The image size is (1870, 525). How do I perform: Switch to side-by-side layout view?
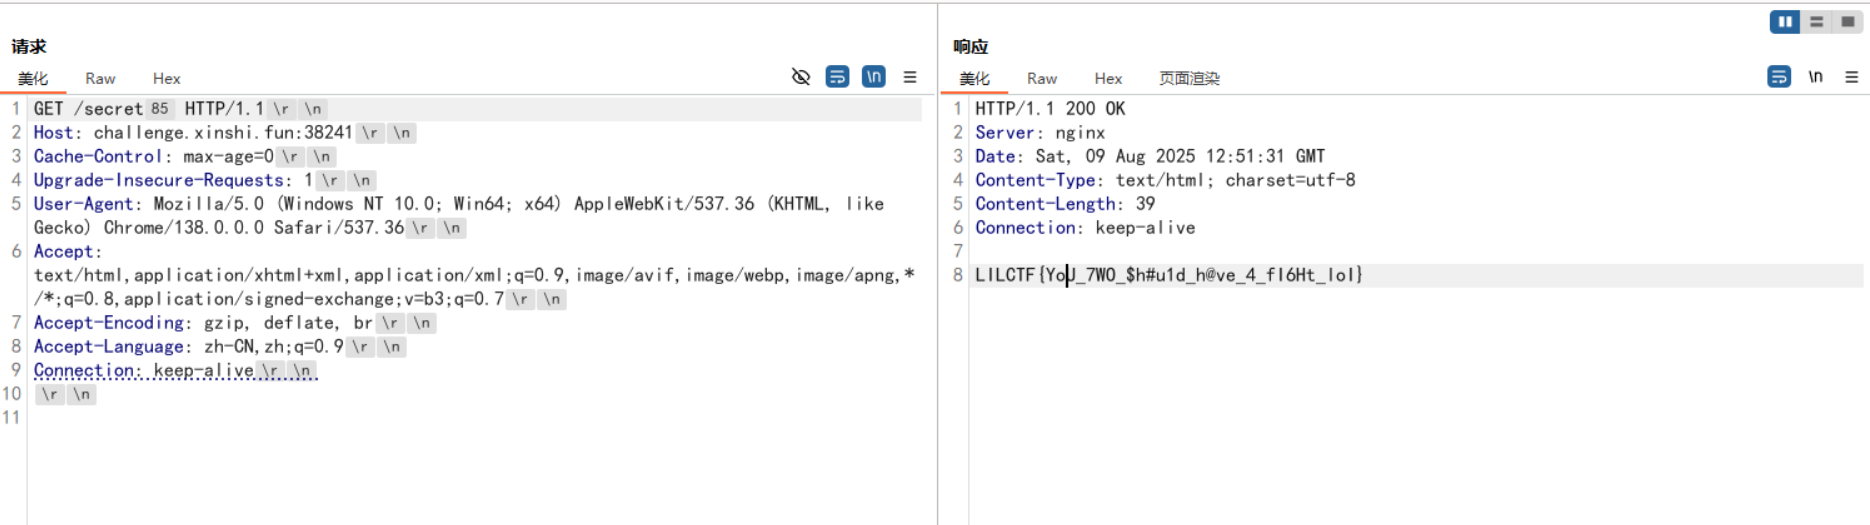tap(1784, 22)
